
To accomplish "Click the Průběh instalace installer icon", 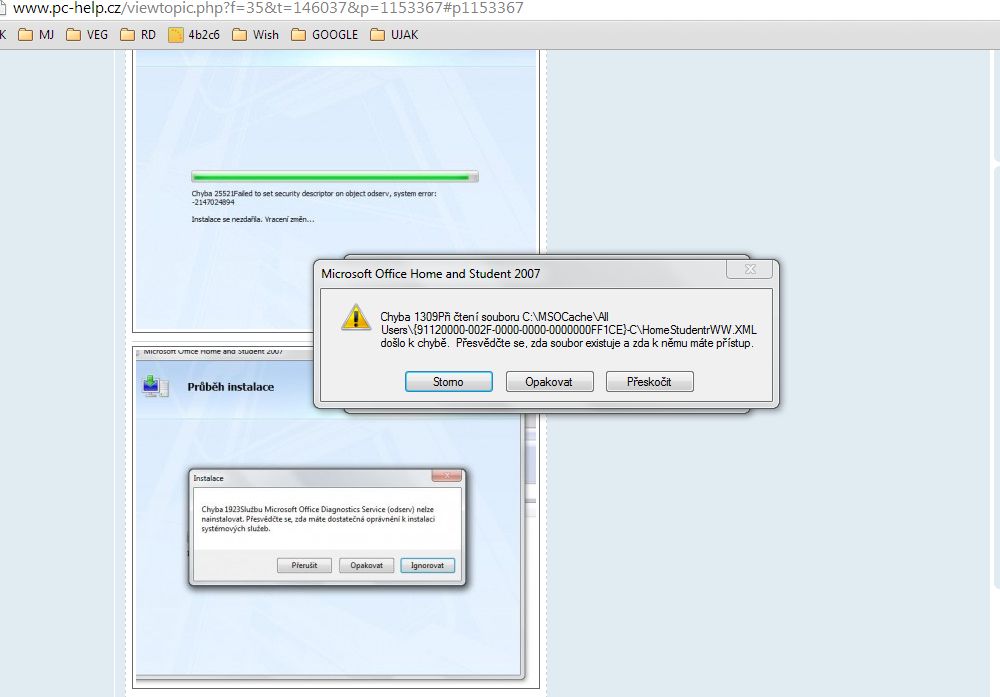I will [156, 386].
